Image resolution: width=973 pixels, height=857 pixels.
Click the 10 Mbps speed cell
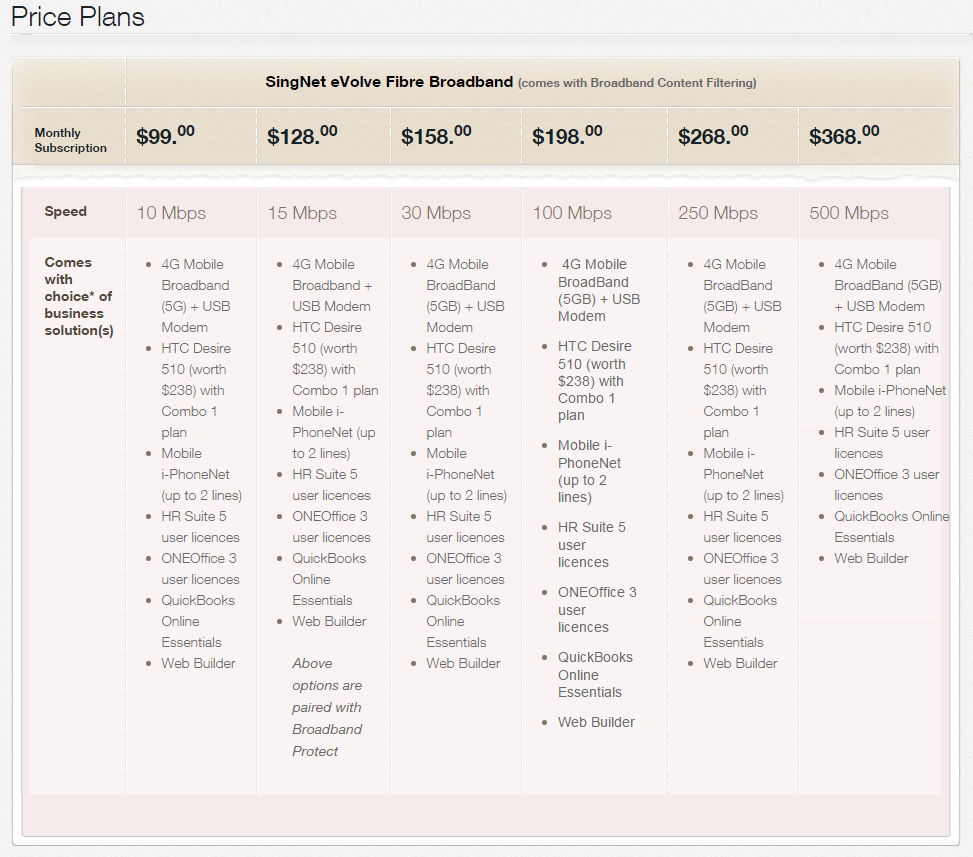click(171, 213)
